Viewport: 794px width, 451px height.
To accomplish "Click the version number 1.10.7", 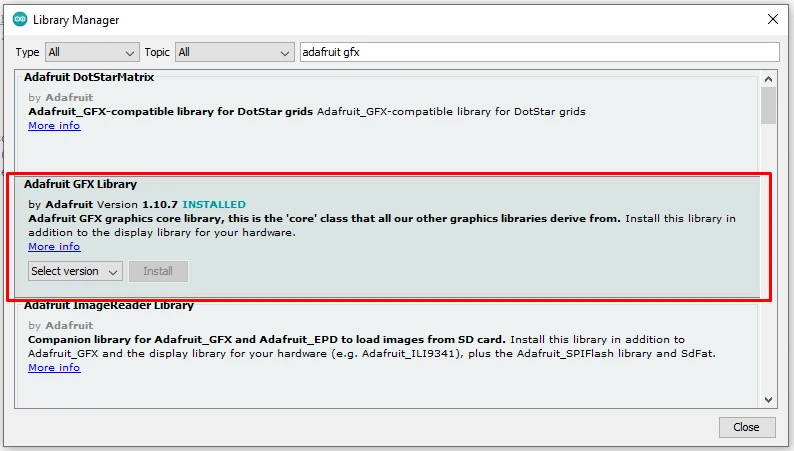I will (160, 204).
